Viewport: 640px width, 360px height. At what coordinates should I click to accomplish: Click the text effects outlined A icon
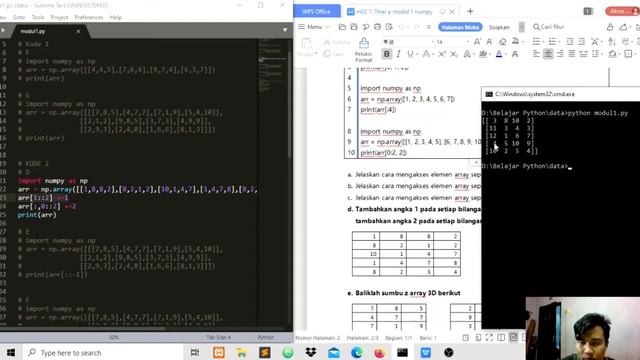[x=467, y=54]
